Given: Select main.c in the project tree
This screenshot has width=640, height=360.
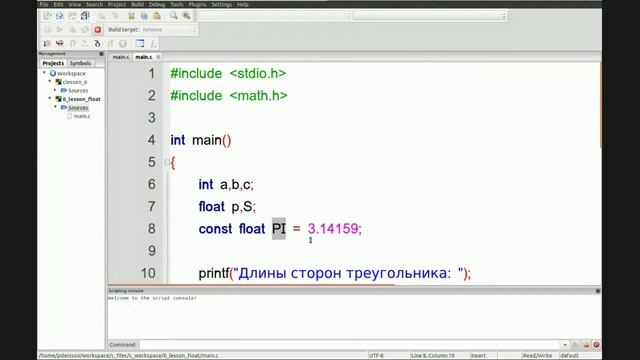Looking at the screenshot, I should click(x=82, y=116).
